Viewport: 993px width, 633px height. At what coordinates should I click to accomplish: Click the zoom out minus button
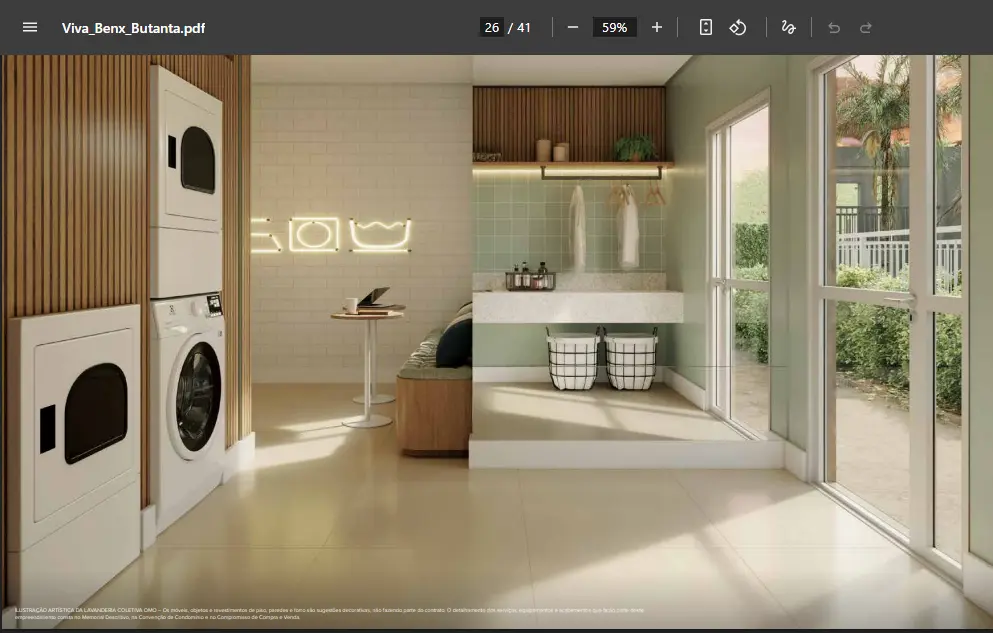pyautogui.click(x=573, y=27)
